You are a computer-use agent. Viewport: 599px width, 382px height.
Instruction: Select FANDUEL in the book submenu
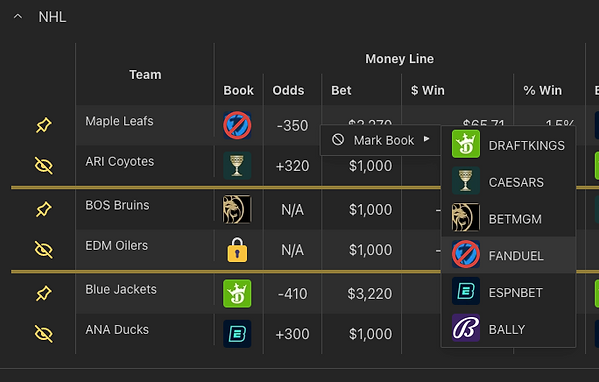508,255
